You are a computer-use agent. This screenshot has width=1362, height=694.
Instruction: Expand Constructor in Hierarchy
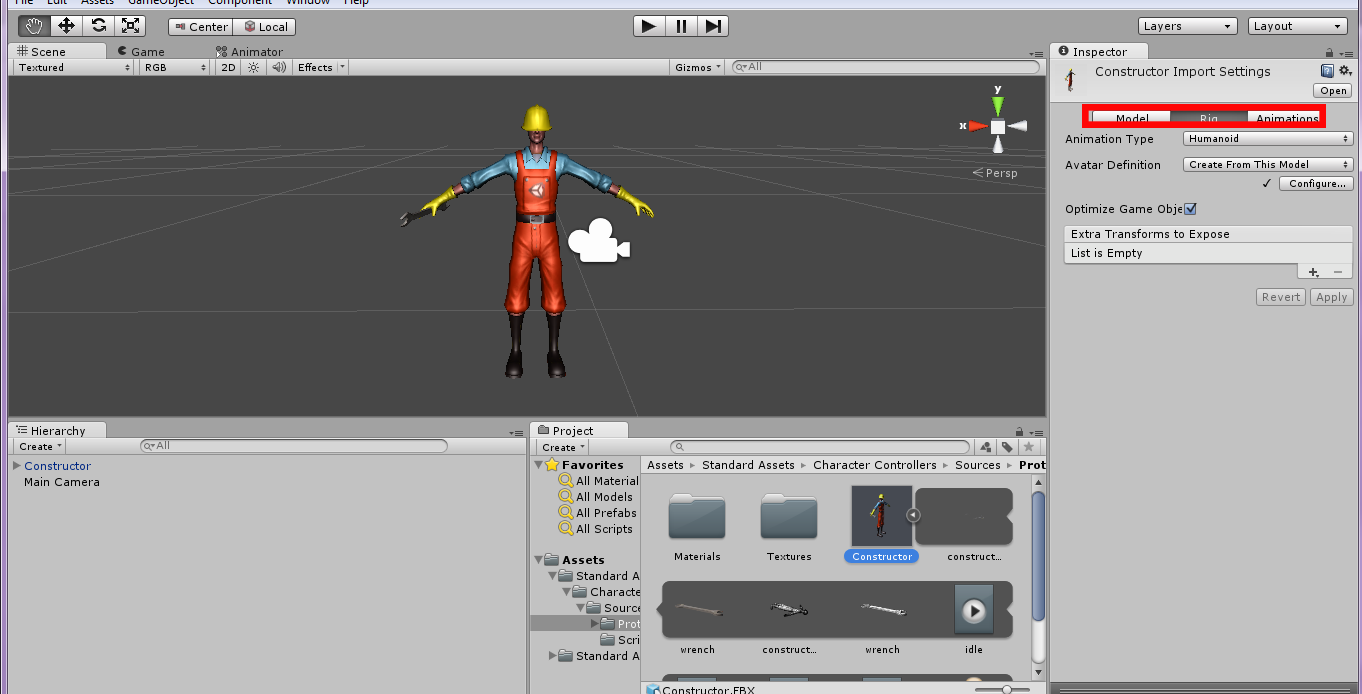[17, 466]
